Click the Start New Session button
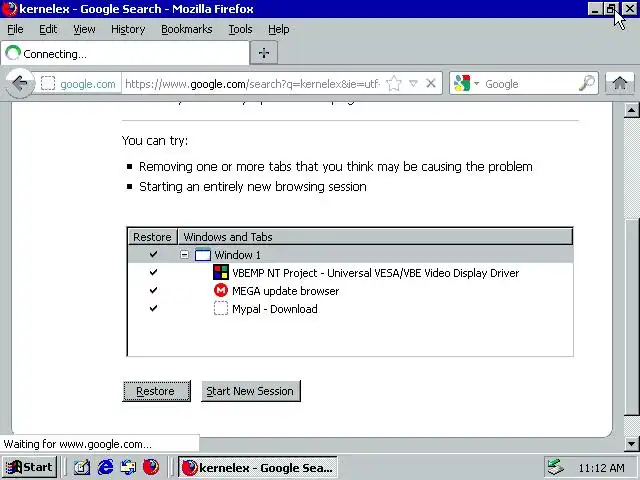 click(251, 391)
